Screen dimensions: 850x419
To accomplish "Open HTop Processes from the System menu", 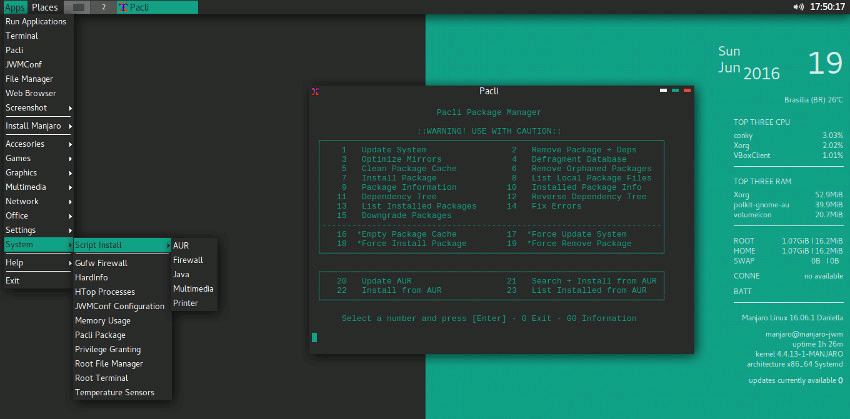I will [x=105, y=291].
